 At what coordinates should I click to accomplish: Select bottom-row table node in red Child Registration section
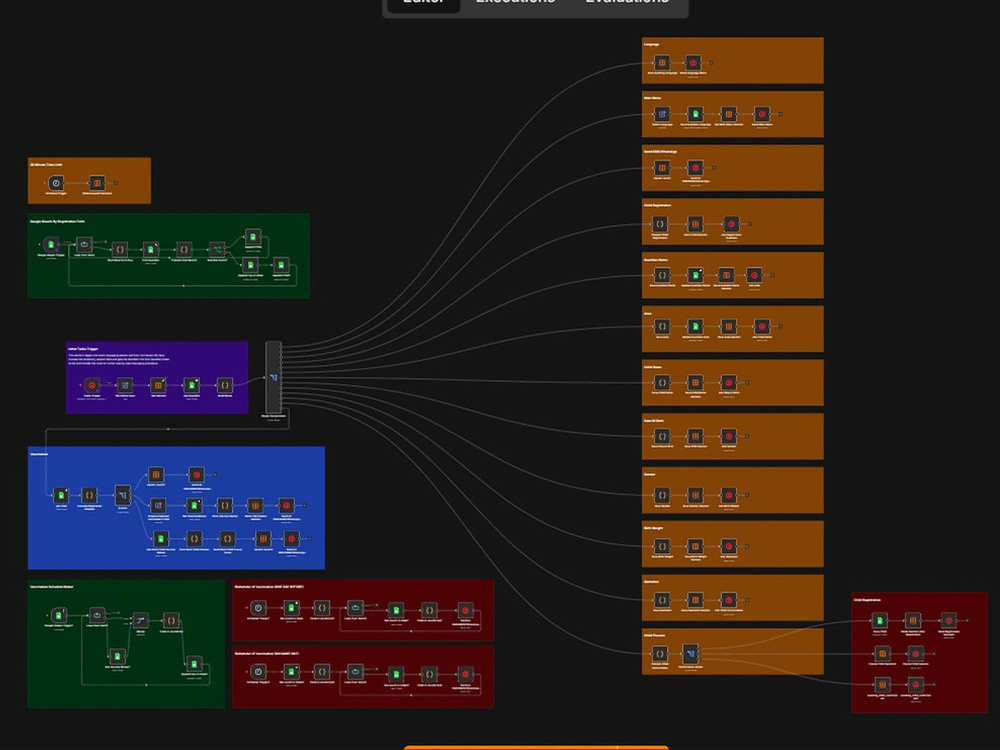point(882,685)
